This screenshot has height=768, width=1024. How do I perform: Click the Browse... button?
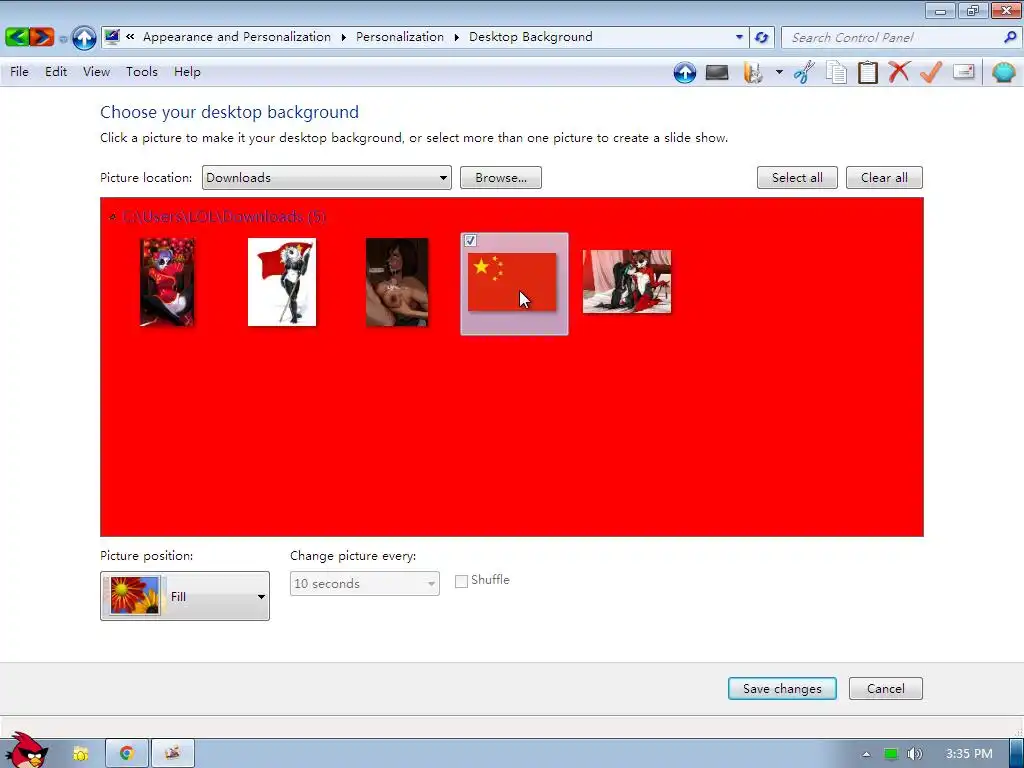click(501, 178)
